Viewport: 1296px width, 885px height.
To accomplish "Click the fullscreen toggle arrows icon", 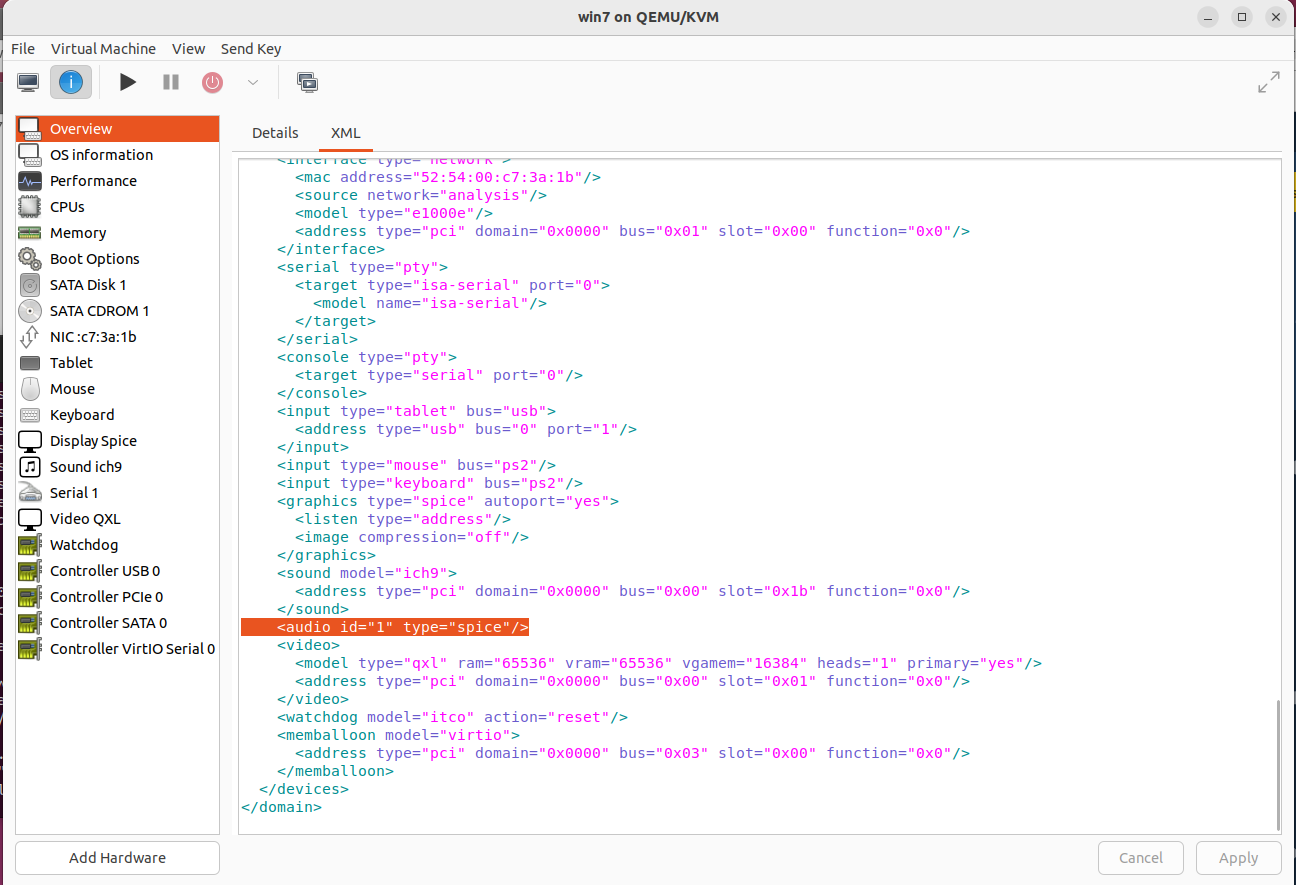I will (x=1268, y=82).
